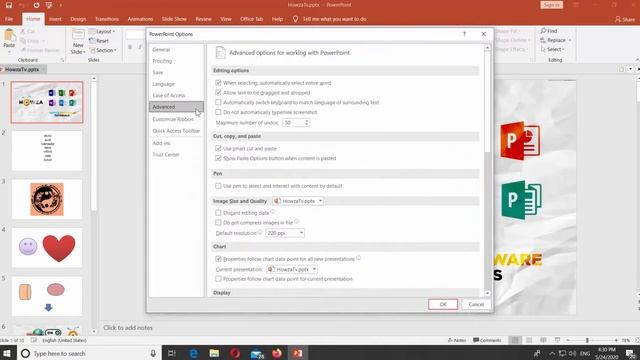Open Comments pane from status bar

(487, 340)
